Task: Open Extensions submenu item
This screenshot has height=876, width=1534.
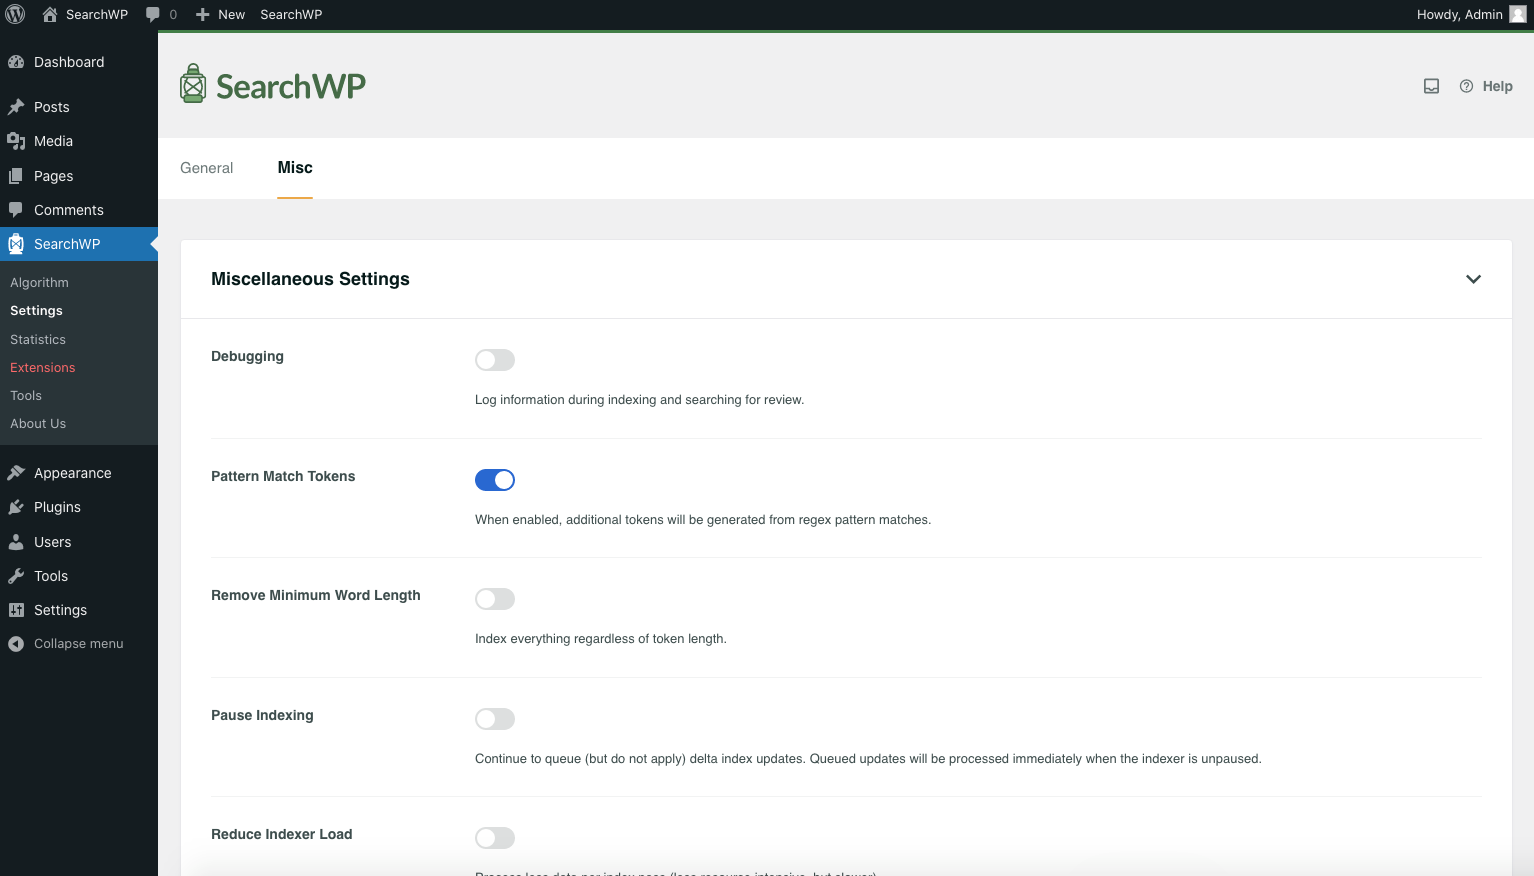Action: pos(43,368)
